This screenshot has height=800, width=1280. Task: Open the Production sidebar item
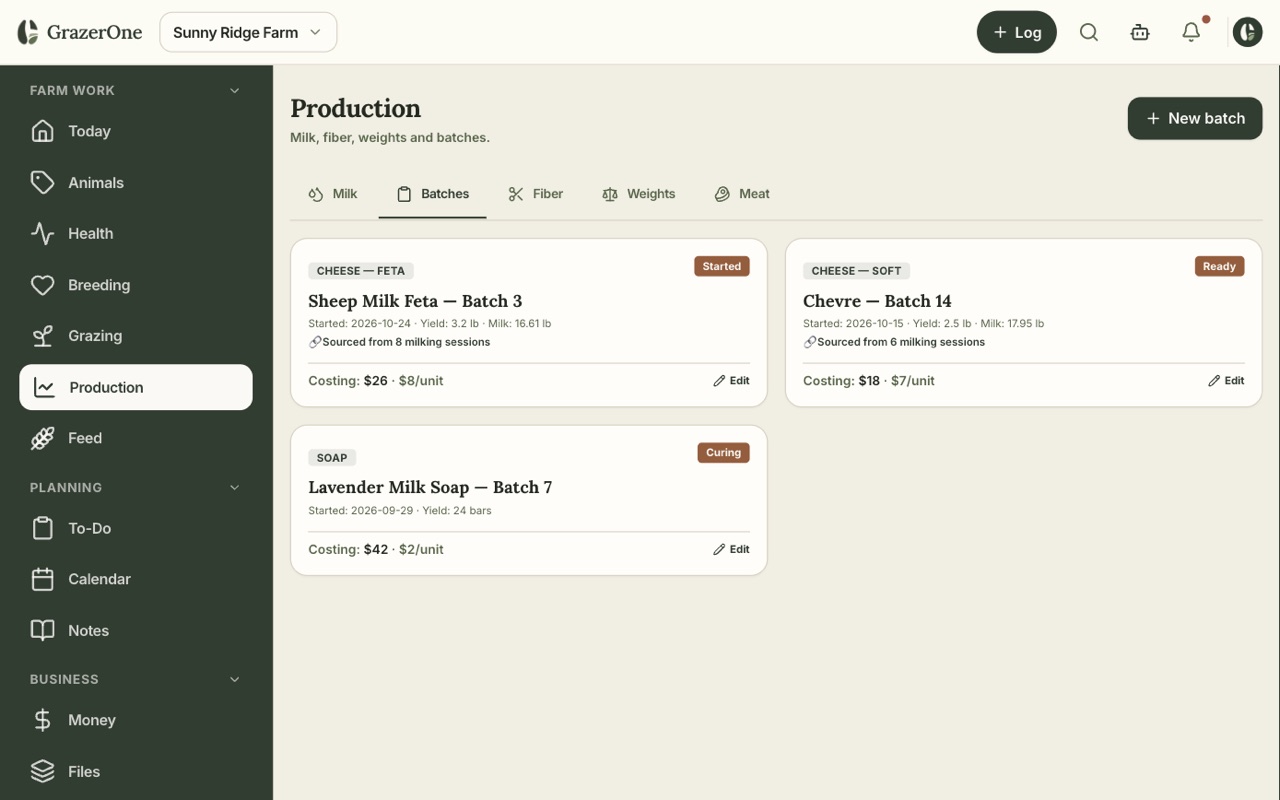click(x=136, y=387)
